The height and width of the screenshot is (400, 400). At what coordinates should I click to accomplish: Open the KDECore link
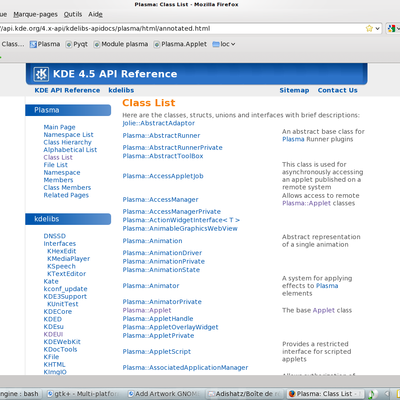(58, 312)
